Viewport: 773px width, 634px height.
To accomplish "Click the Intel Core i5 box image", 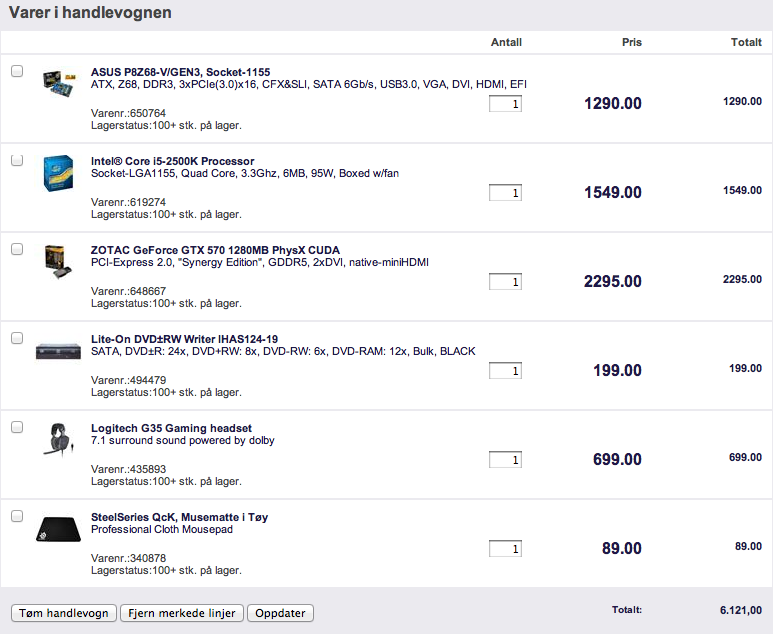I will click(59, 172).
